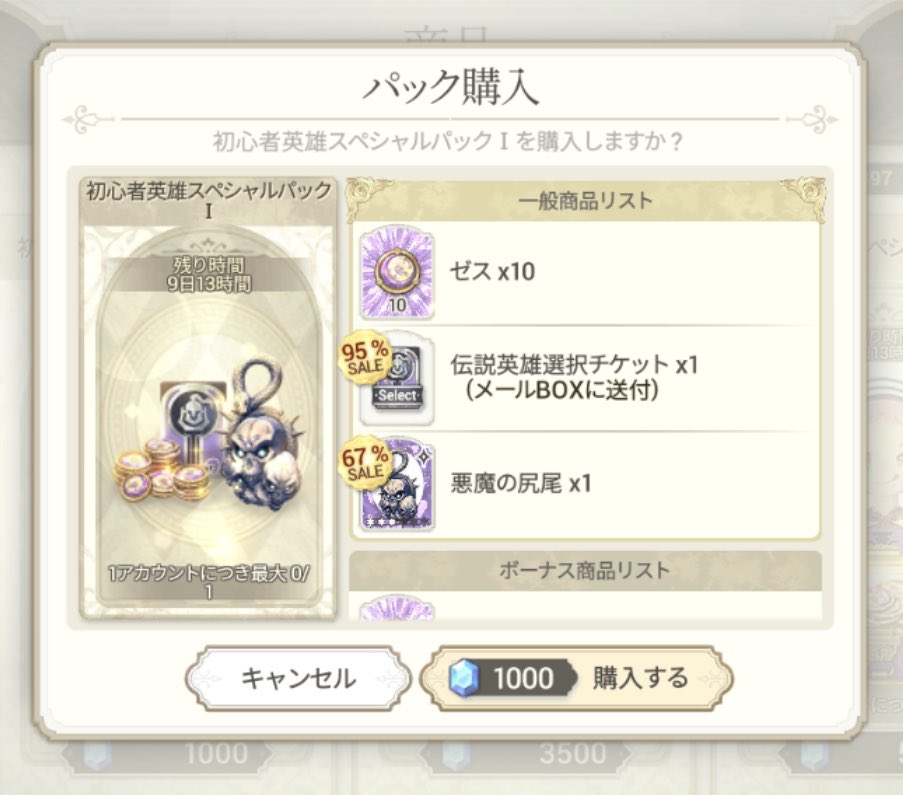
Task: Select the 一般商品リスト header
Action: (x=585, y=201)
